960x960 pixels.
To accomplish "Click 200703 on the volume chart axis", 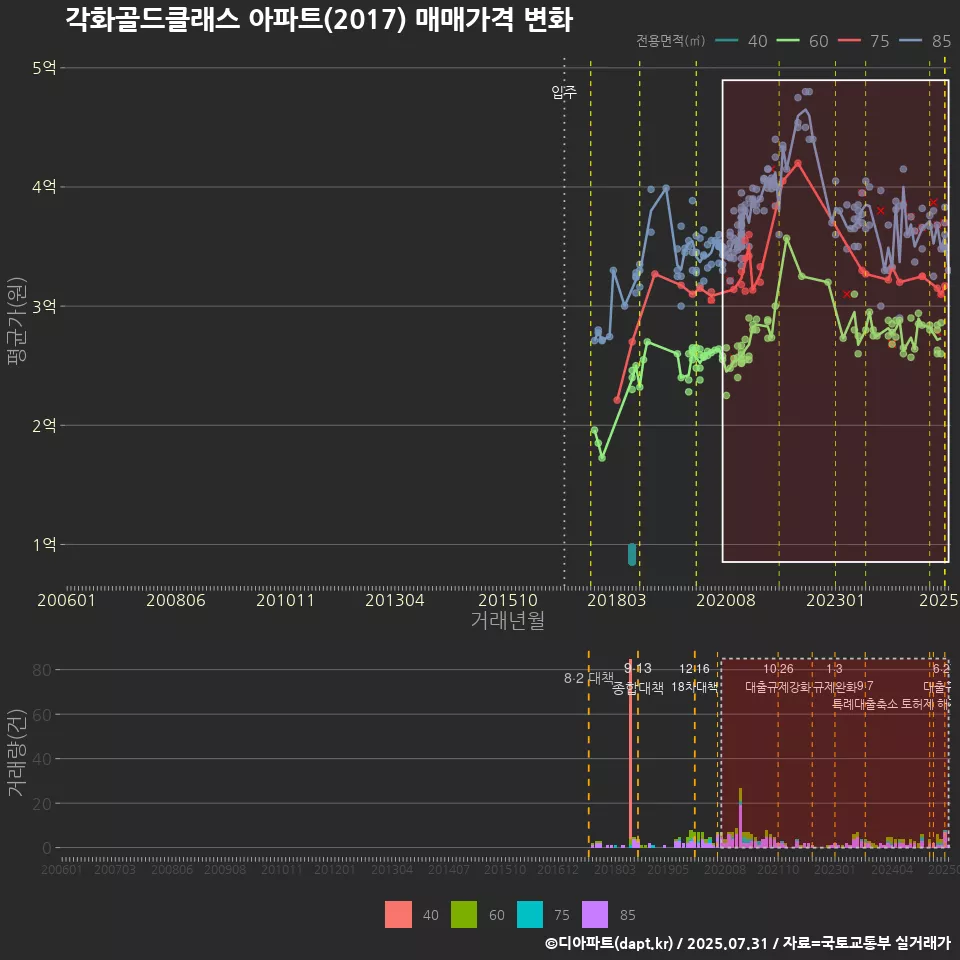I will (114, 869).
